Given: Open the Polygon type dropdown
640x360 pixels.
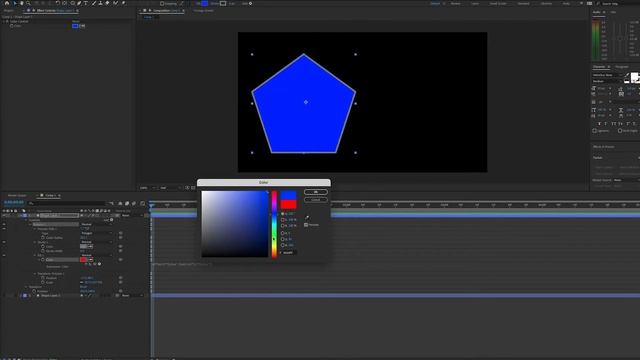Looking at the screenshot, I should pyautogui.click(x=96, y=233).
